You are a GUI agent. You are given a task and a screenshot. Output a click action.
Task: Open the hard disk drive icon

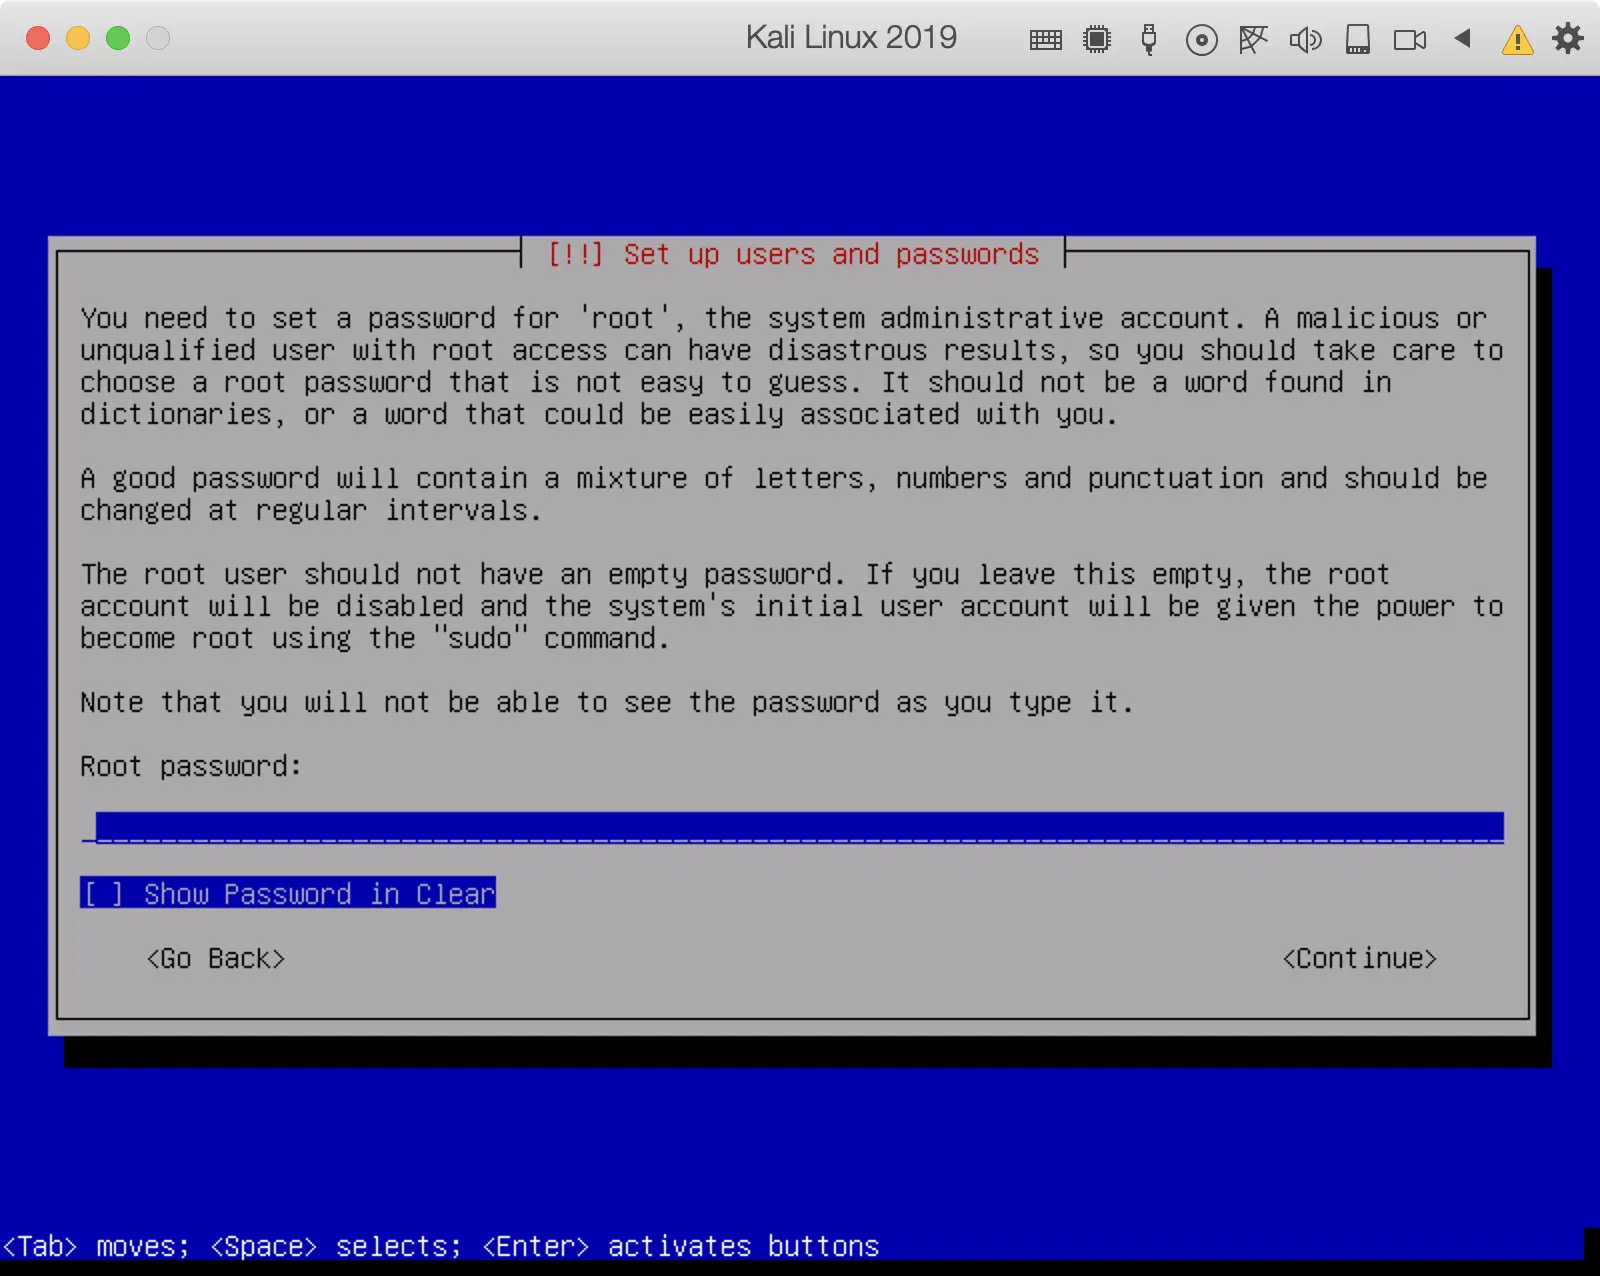1357,39
